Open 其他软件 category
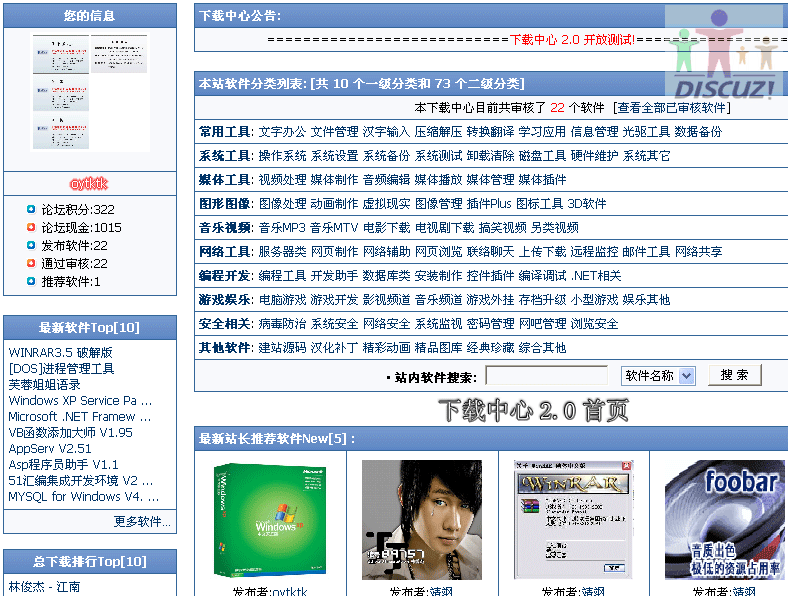This screenshot has width=788, height=596. pyautogui.click(x=224, y=348)
